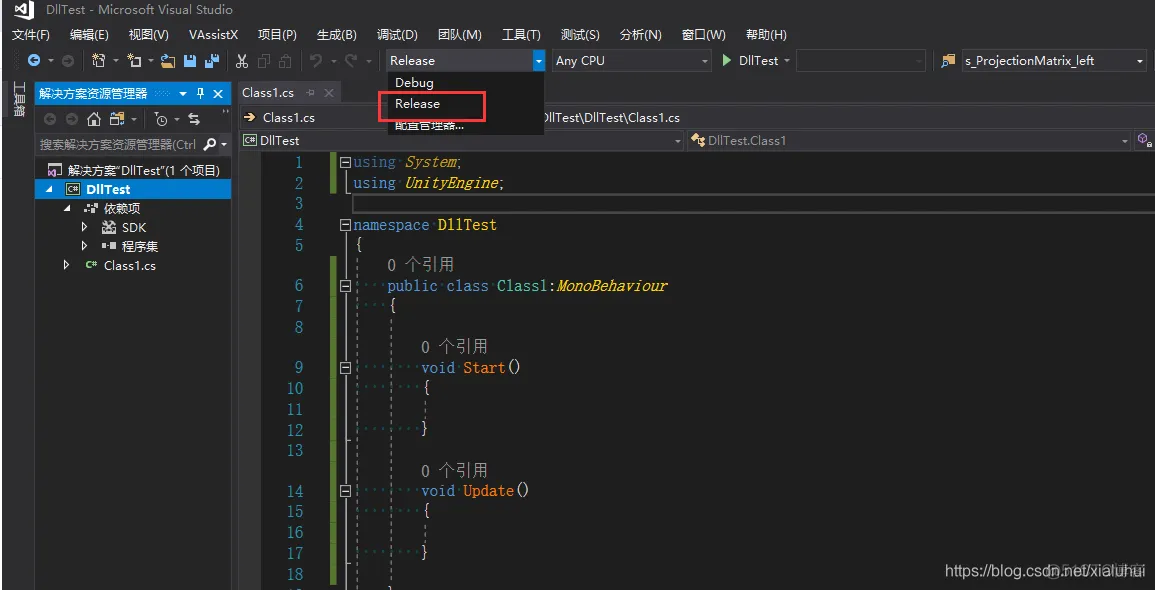Image resolution: width=1155 pixels, height=590 pixels.
Task: Open 配置管理器 from the configuration list
Action: 466,125
